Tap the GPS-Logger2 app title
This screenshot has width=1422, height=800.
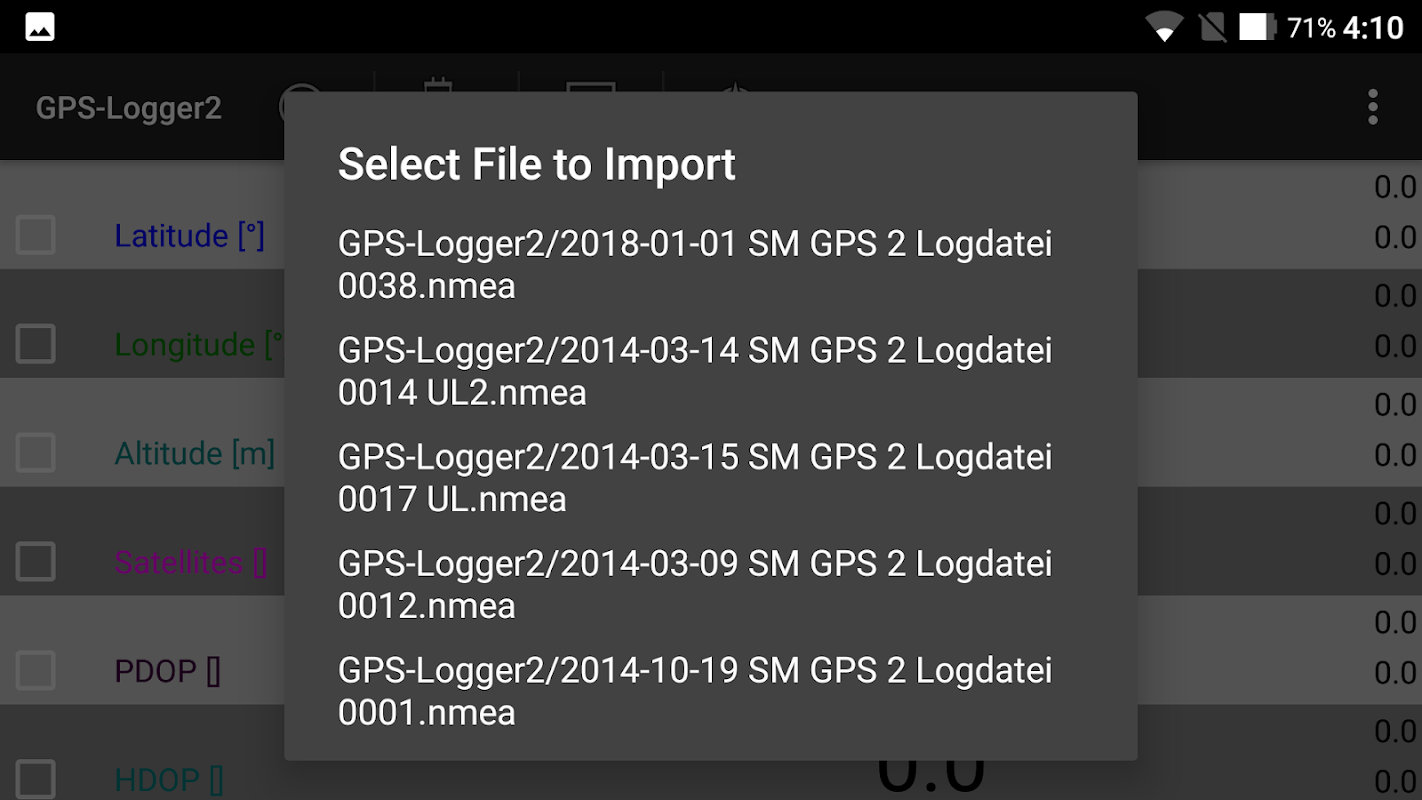129,108
